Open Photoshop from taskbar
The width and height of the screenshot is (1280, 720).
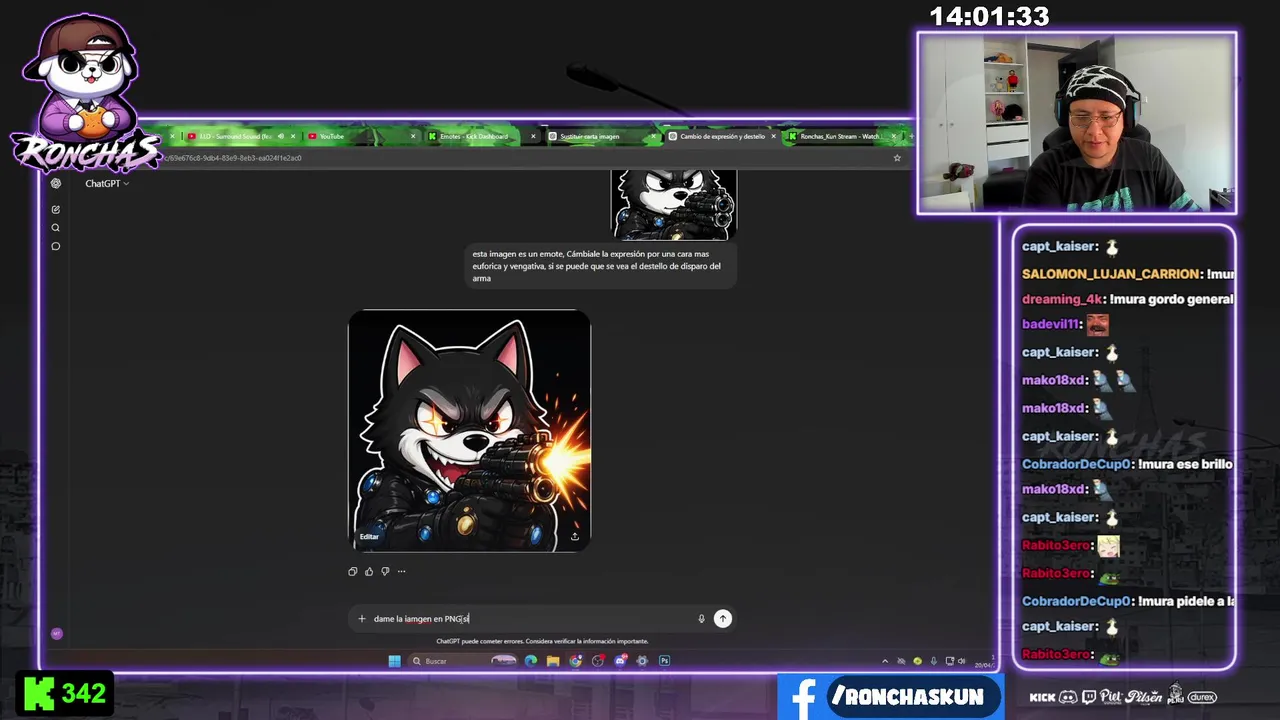664,661
